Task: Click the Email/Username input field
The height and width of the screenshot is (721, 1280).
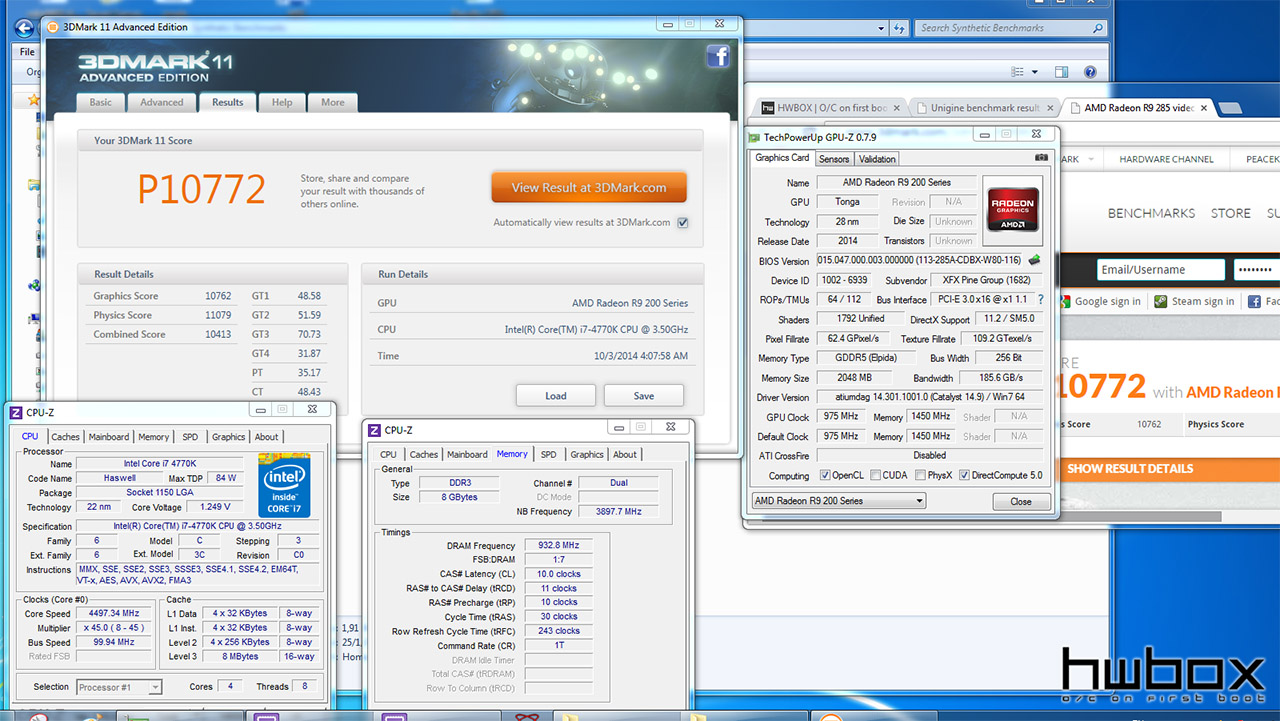Action: [1160, 270]
